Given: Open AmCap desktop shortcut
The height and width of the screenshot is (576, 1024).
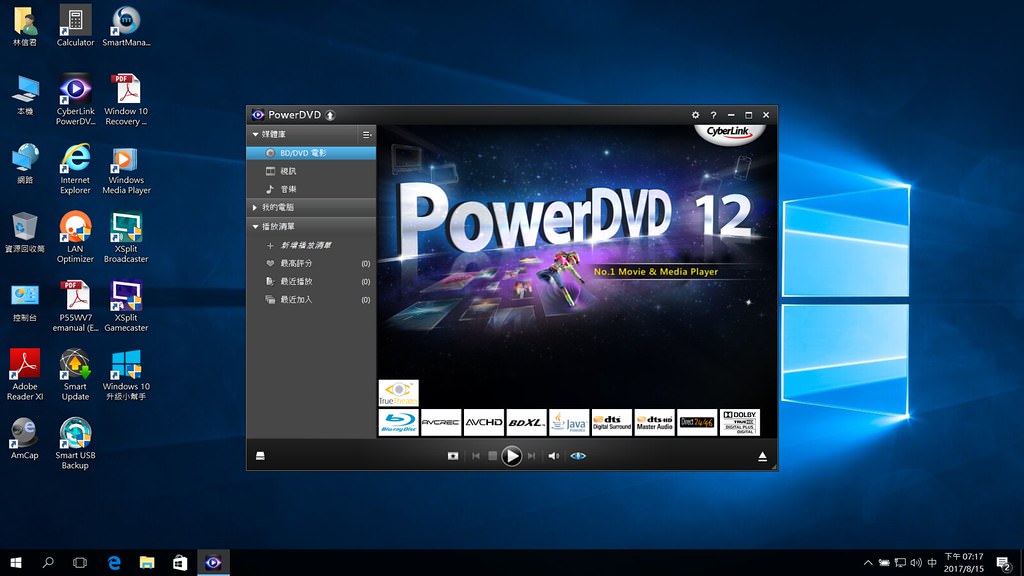Looking at the screenshot, I should (x=25, y=439).
